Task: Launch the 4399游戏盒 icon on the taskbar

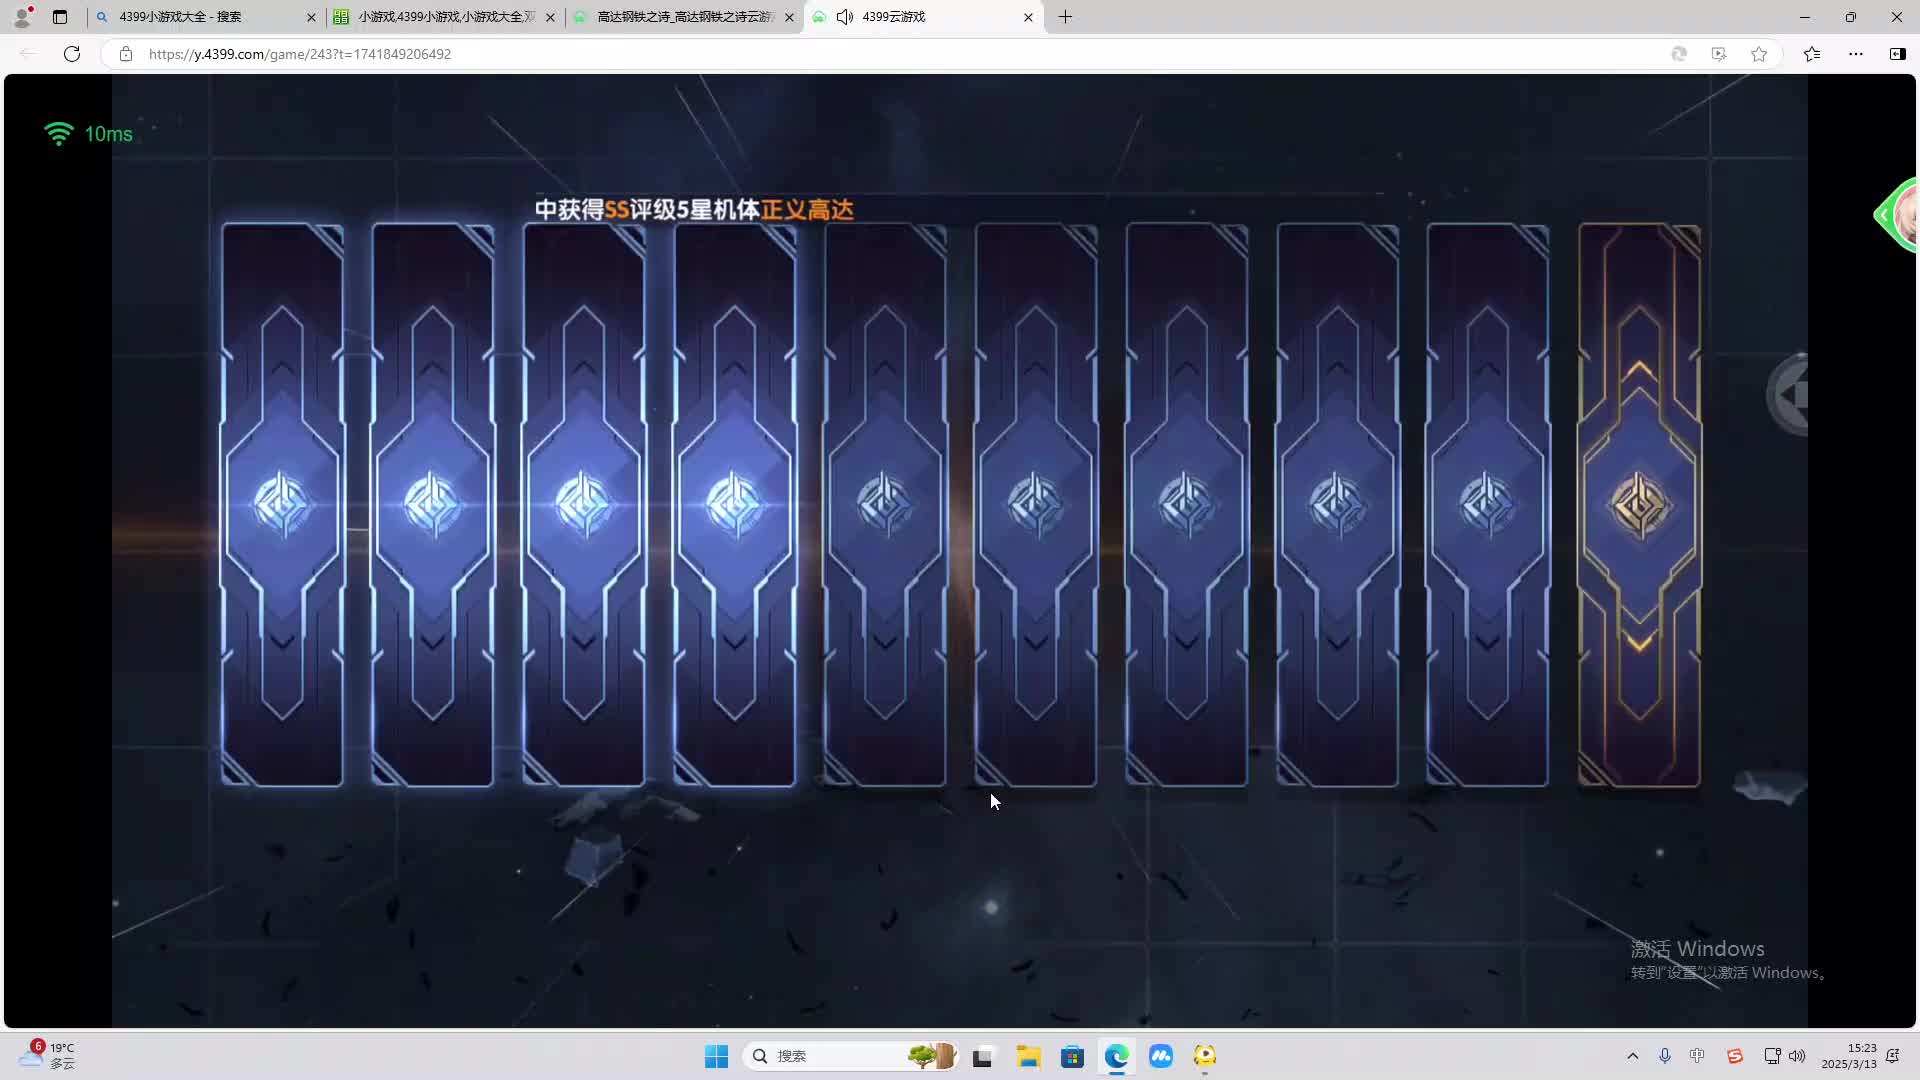Action: (x=1205, y=1056)
